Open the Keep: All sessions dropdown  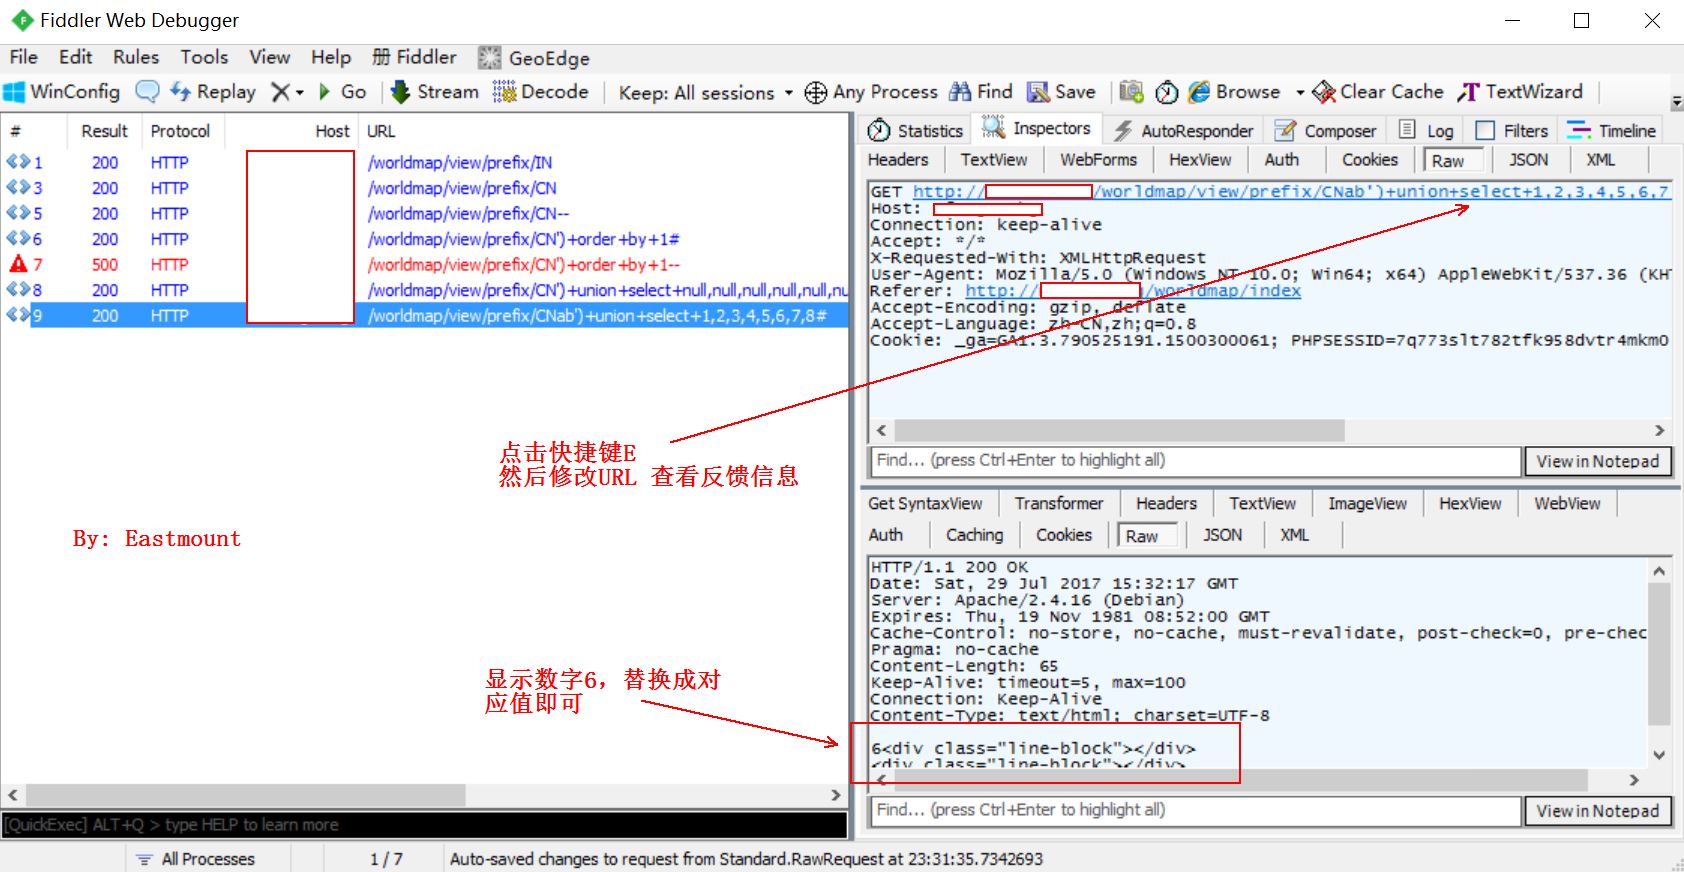(706, 93)
